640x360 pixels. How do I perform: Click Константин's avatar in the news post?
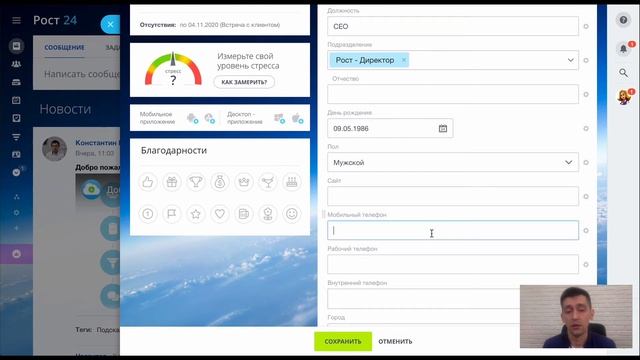54,149
